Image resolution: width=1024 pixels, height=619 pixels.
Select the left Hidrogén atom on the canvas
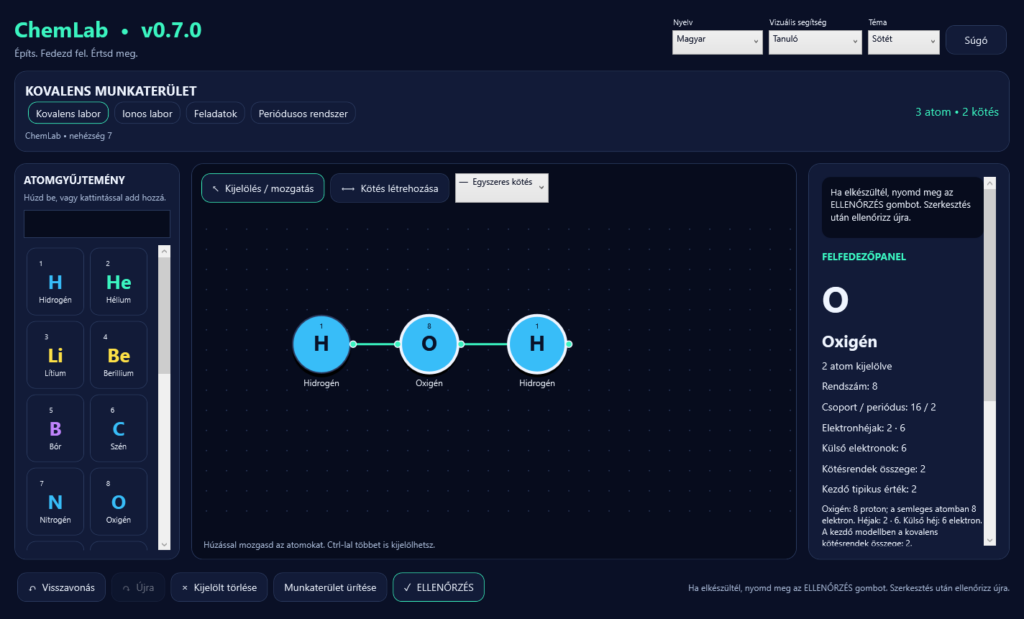(x=321, y=343)
